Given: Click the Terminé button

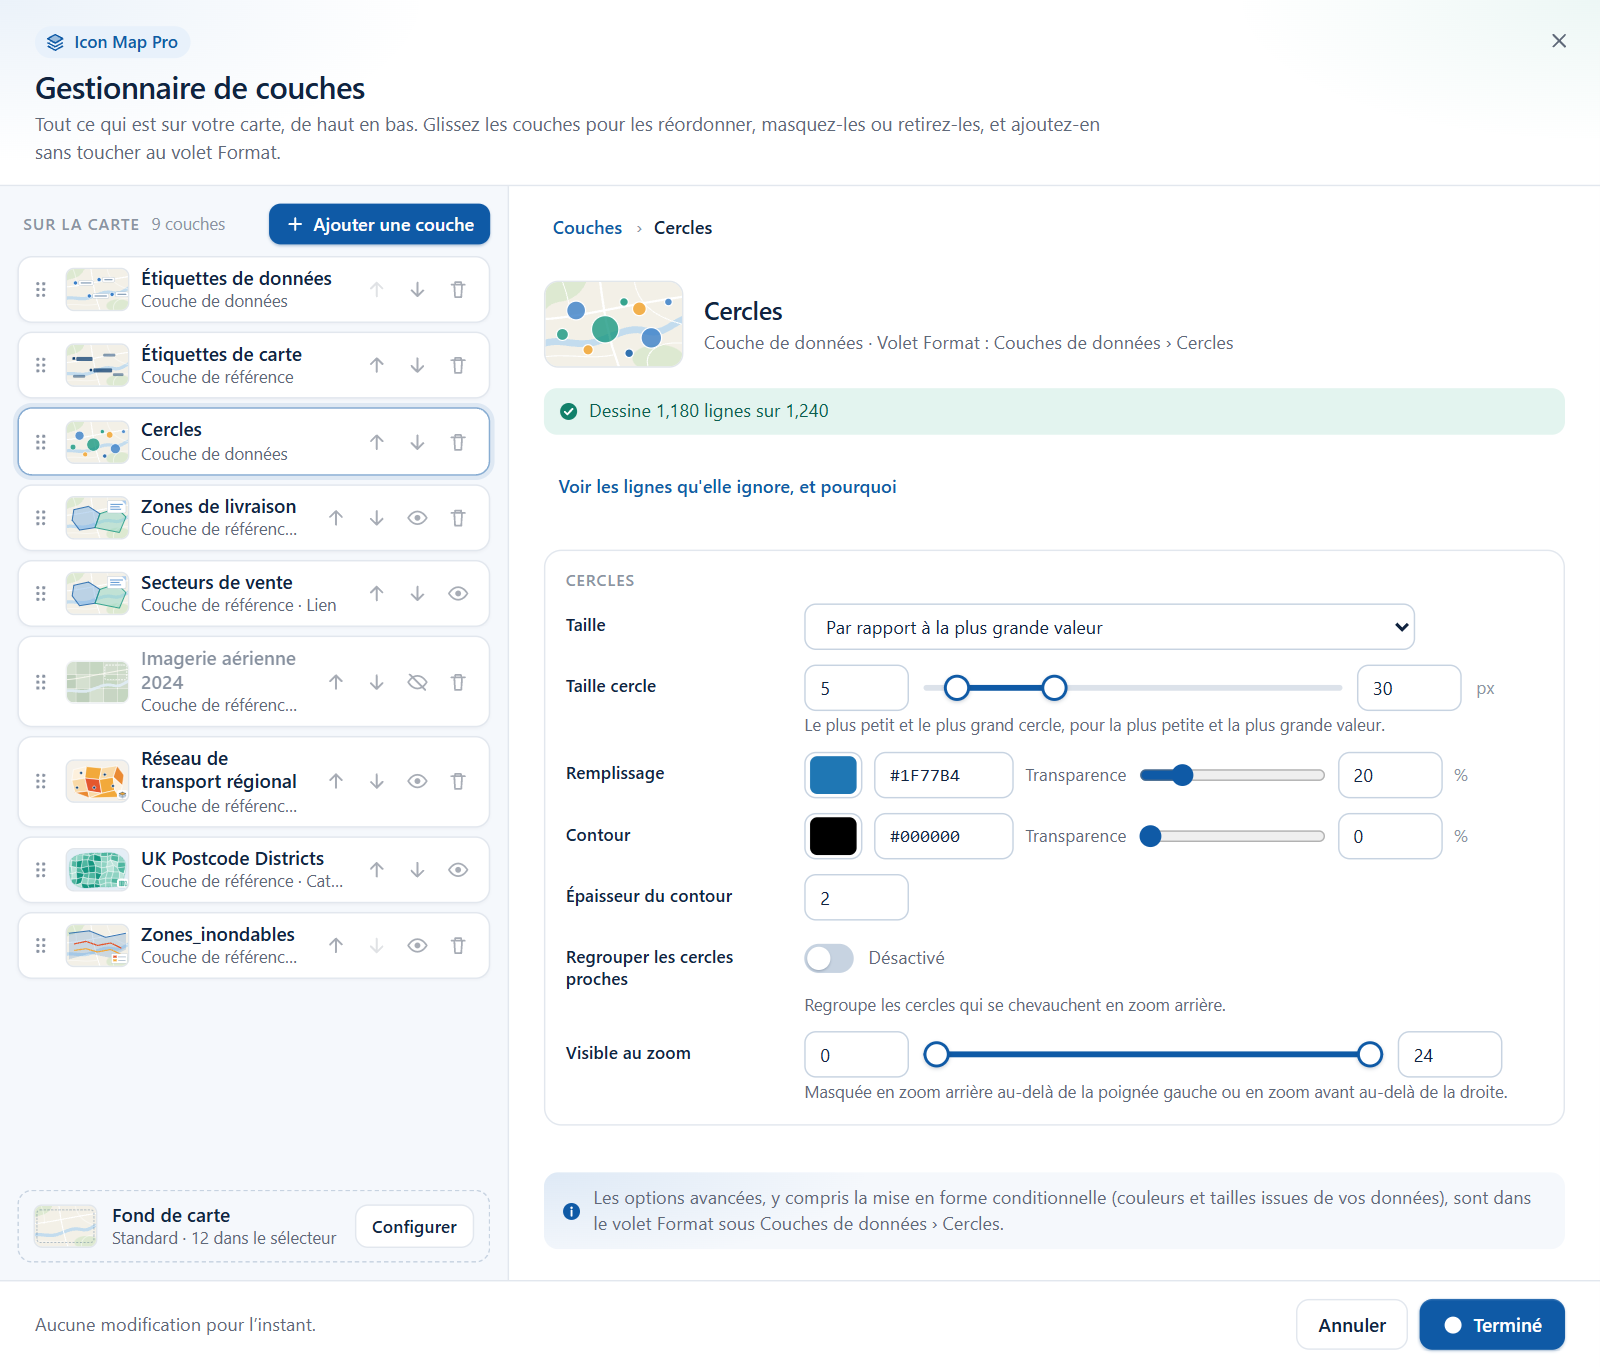Looking at the screenshot, I should click(x=1492, y=1325).
